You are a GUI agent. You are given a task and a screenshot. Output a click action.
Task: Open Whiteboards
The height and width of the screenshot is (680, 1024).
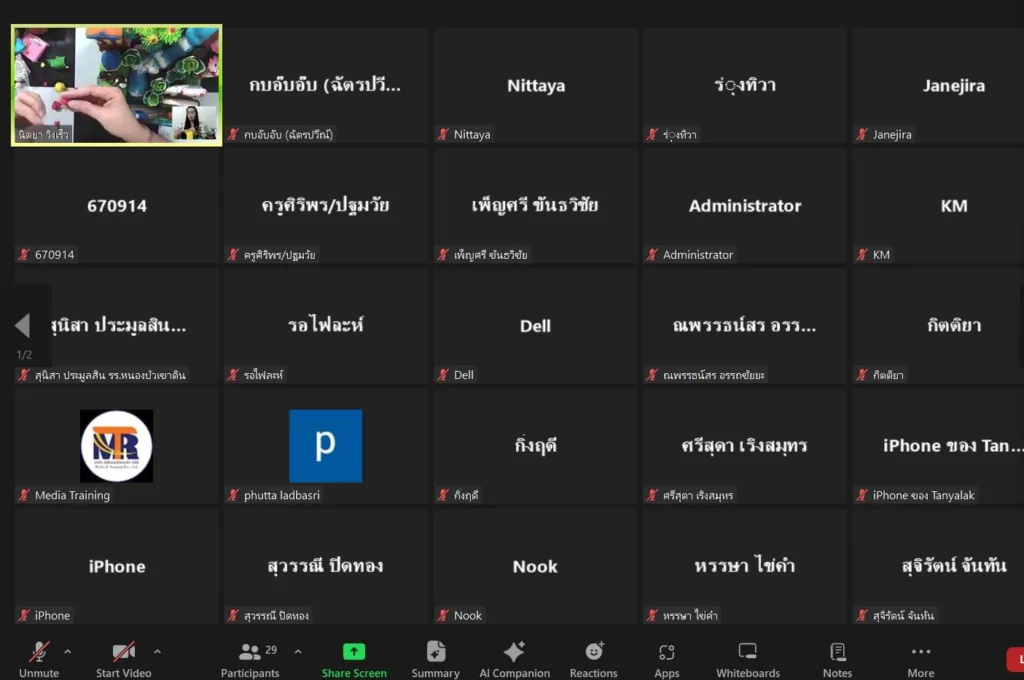[747, 657]
